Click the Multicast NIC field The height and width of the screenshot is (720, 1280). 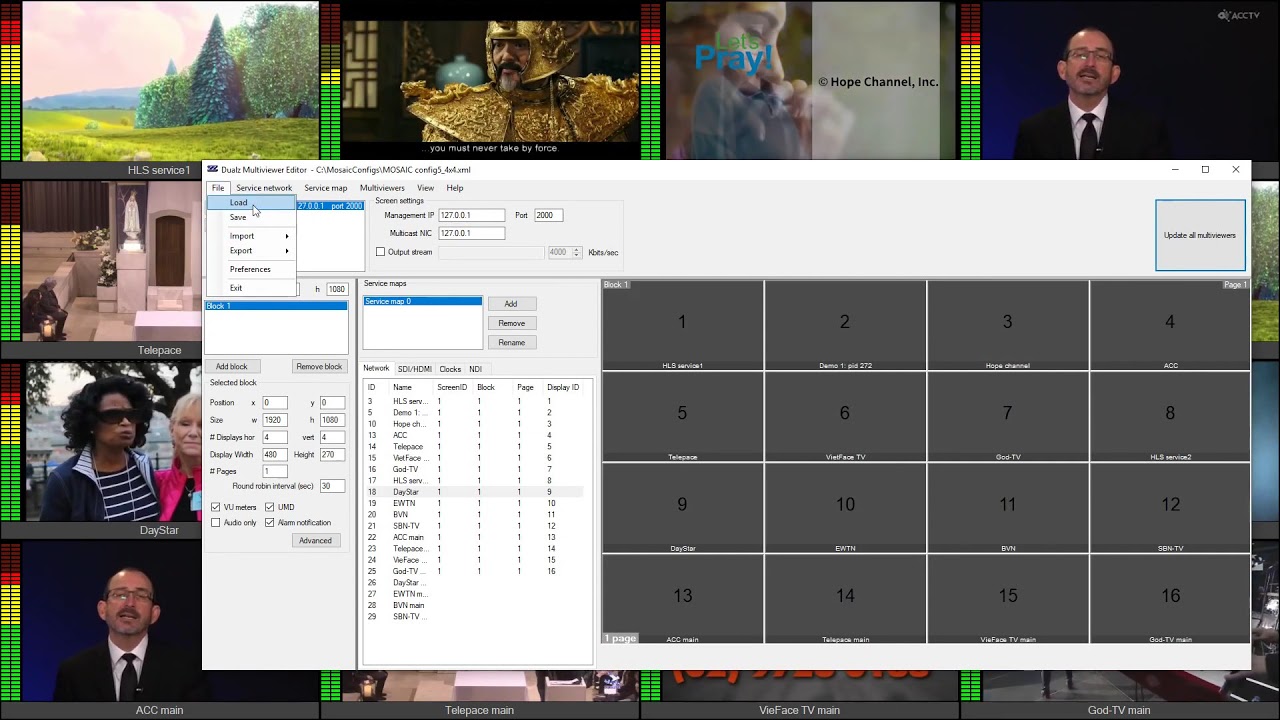click(471, 233)
